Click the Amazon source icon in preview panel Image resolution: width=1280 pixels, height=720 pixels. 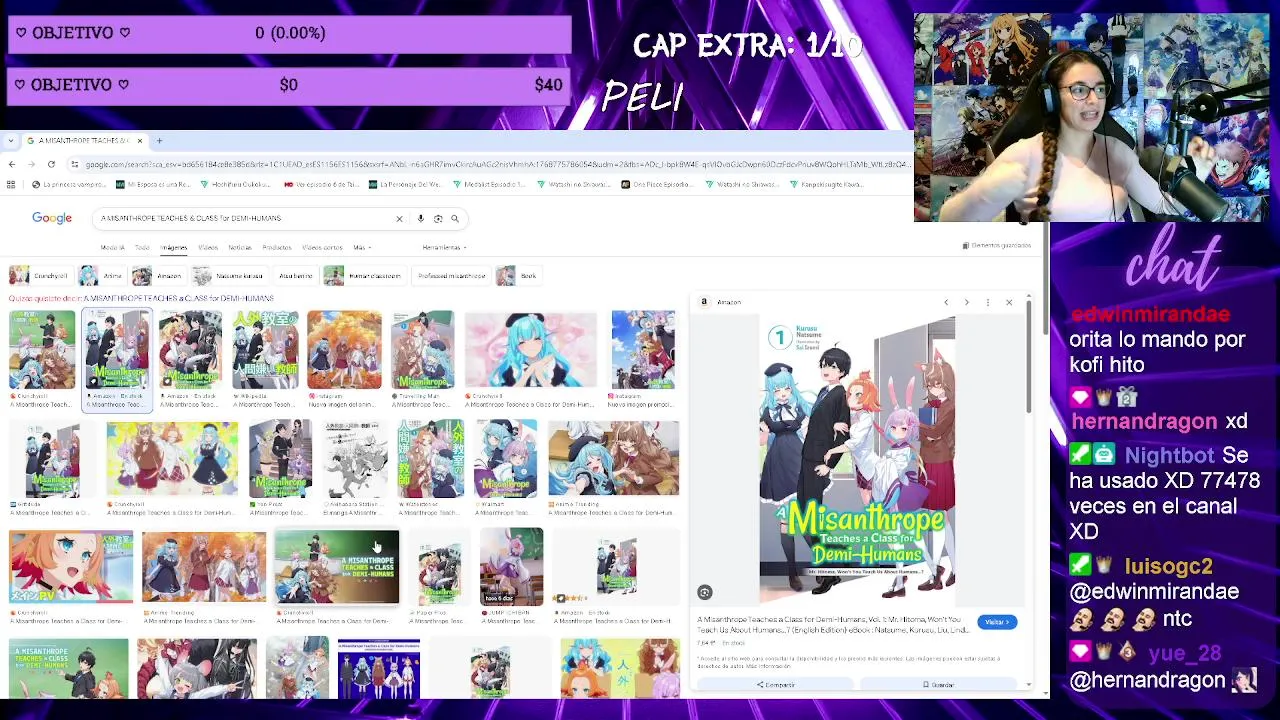pos(704,302)
